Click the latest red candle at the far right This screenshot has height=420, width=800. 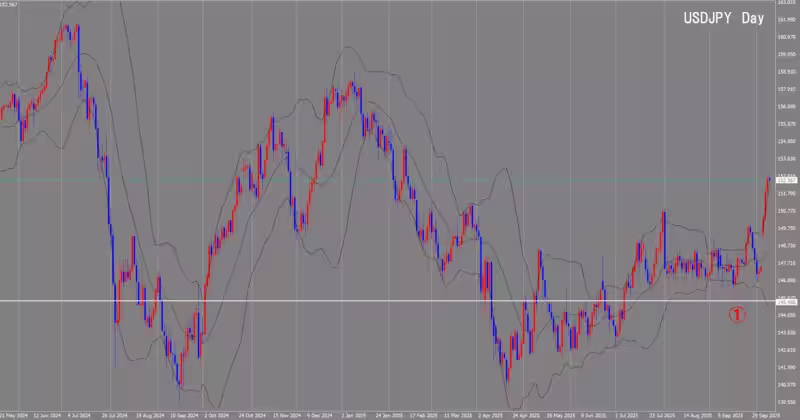(x=768, y=190)
